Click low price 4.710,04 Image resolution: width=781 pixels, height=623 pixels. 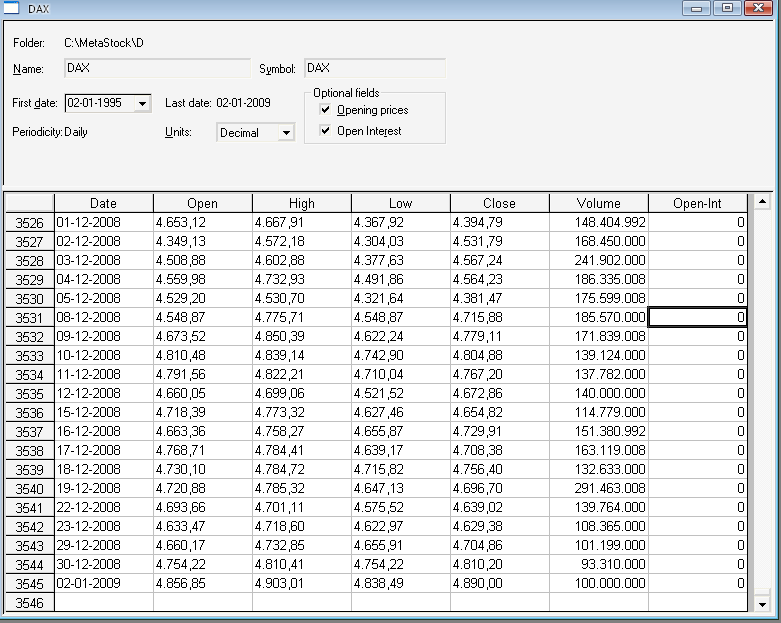pyautogui.click(x=401, y=374)
